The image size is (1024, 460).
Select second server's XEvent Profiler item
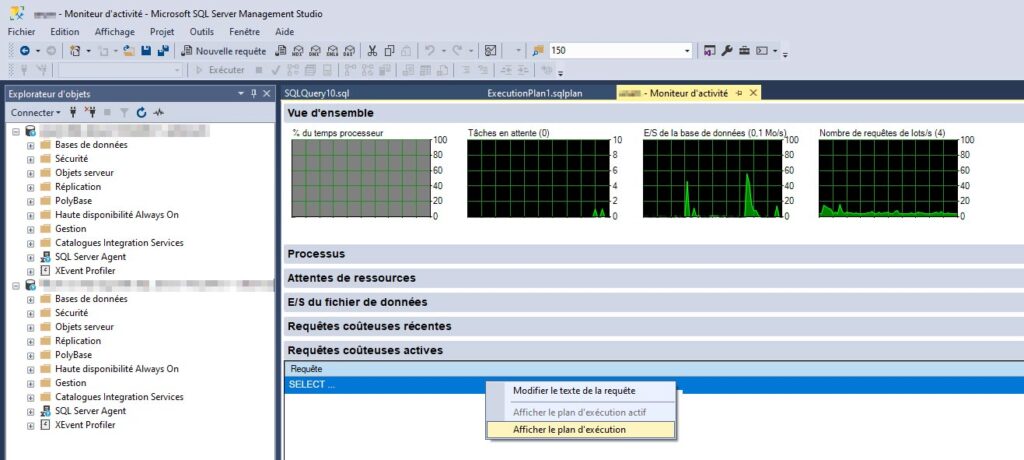click(86, 425)
